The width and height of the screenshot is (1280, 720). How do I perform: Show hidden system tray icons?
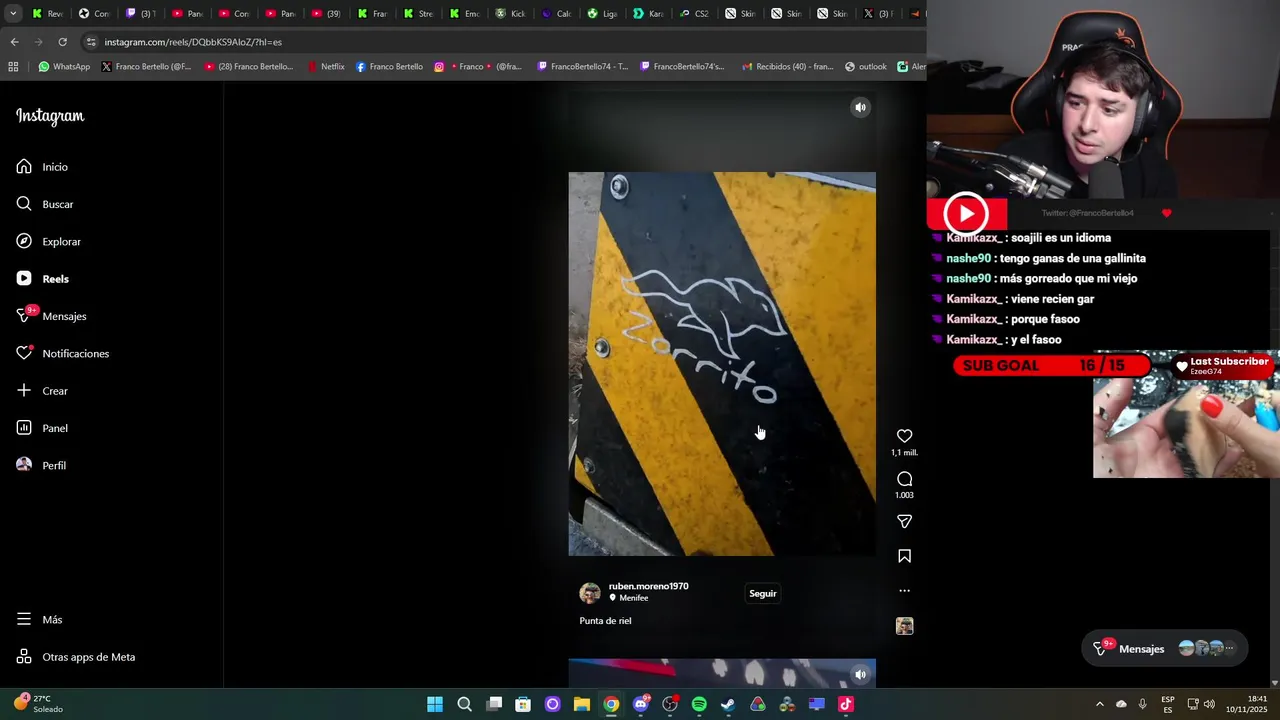click(x=1099, y=704)
